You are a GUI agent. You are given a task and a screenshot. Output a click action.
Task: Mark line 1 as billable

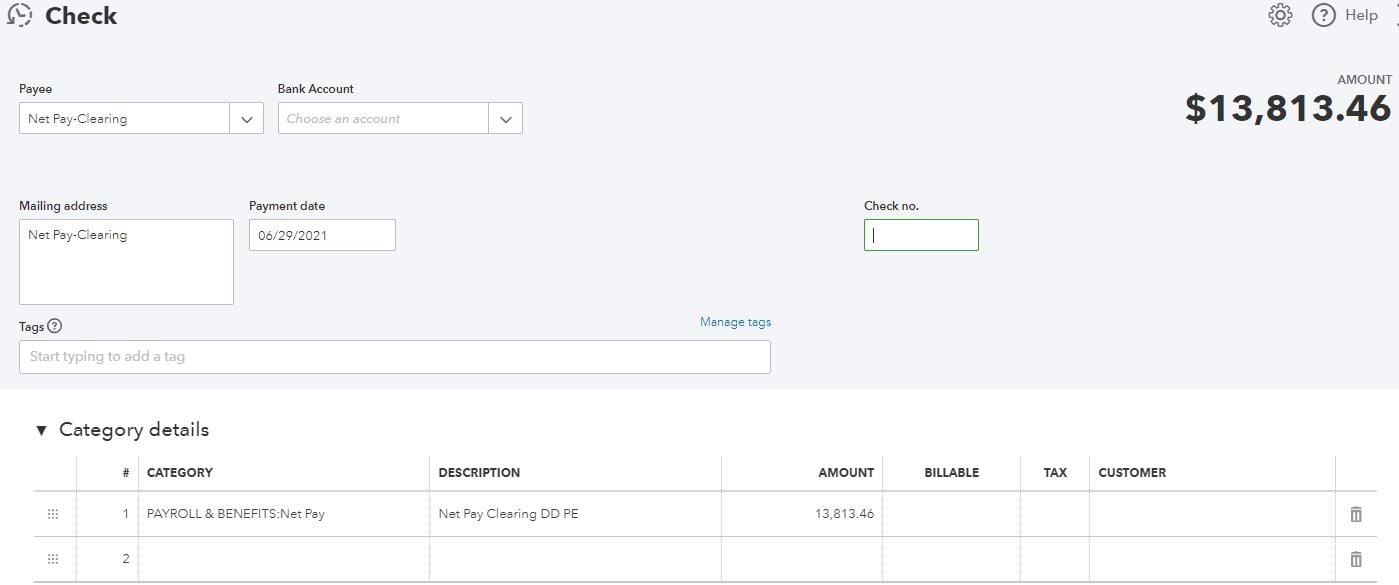(950, 513)
